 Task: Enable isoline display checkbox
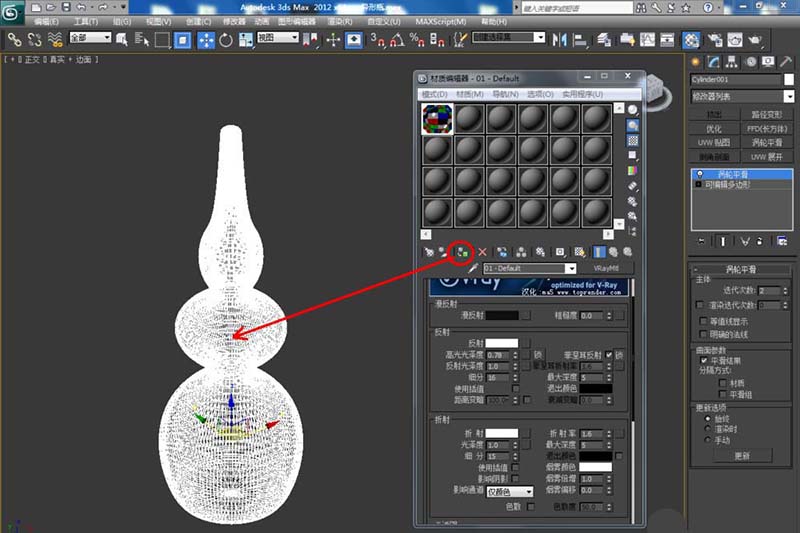[700, 322]
